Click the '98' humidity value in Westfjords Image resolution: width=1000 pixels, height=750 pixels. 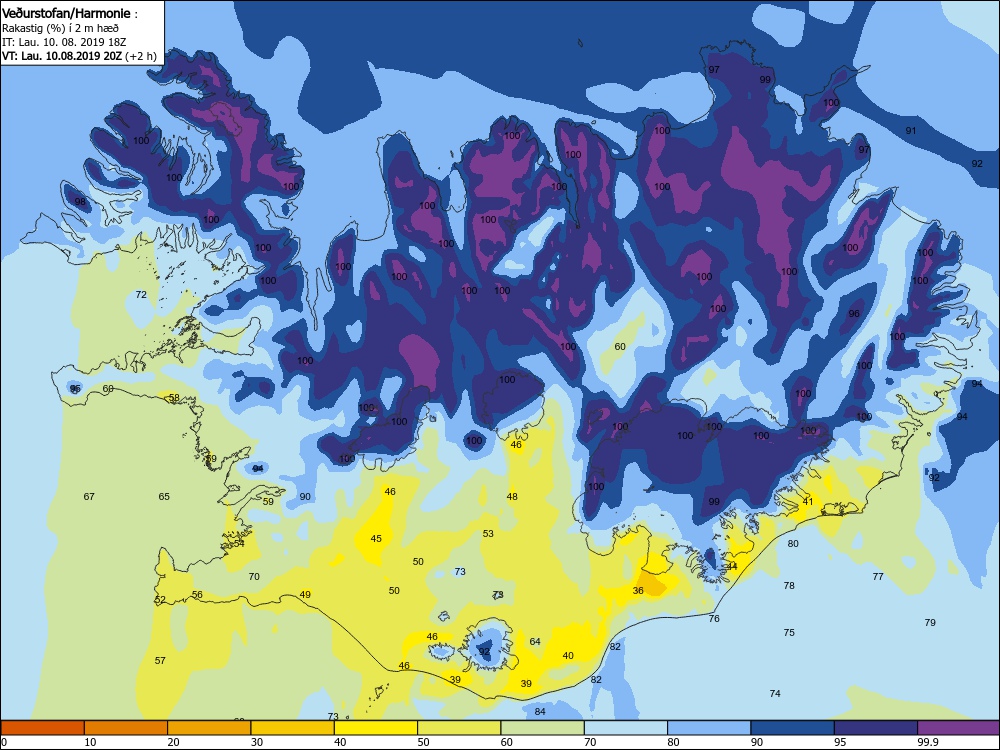pyautogui.click(x=80, y=202)
